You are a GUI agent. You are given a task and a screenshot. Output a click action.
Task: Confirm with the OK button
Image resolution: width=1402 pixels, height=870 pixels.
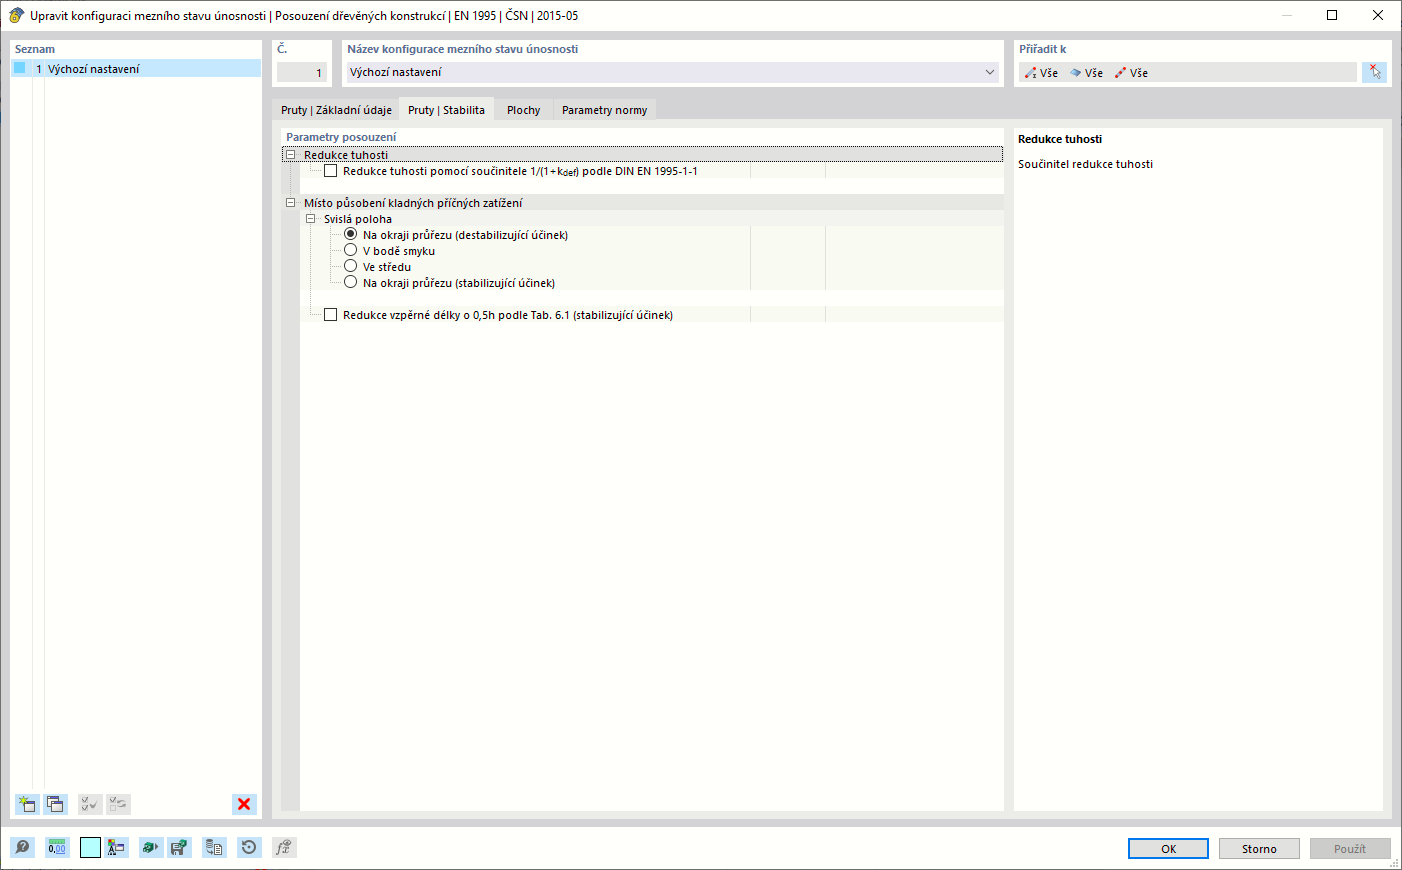coord(1168,849)
